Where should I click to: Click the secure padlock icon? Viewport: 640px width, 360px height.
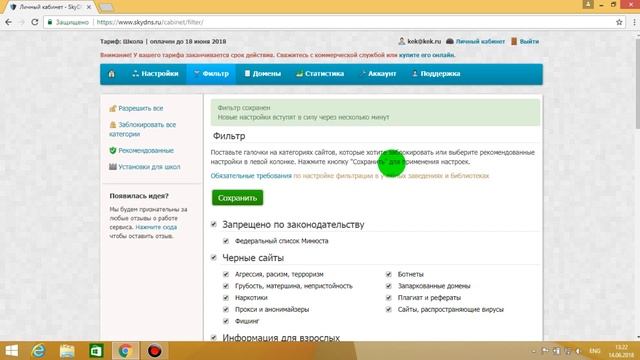pyautogui.click(x=50, y=22)
